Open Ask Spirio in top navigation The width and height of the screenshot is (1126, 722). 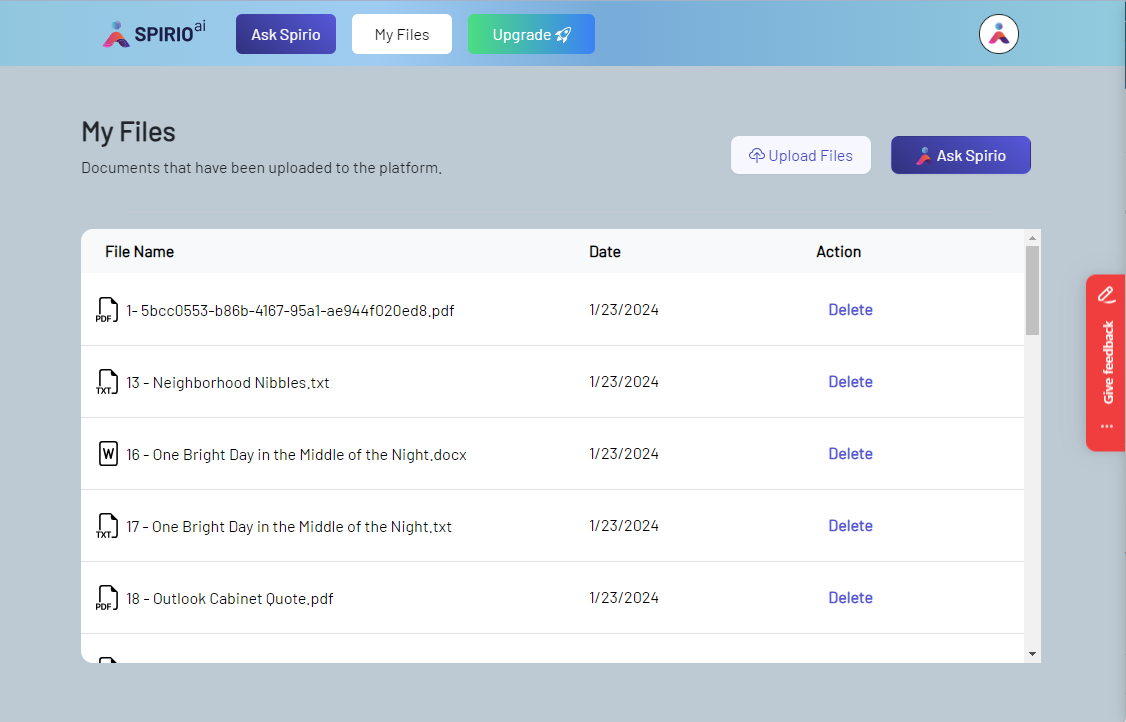286,34
